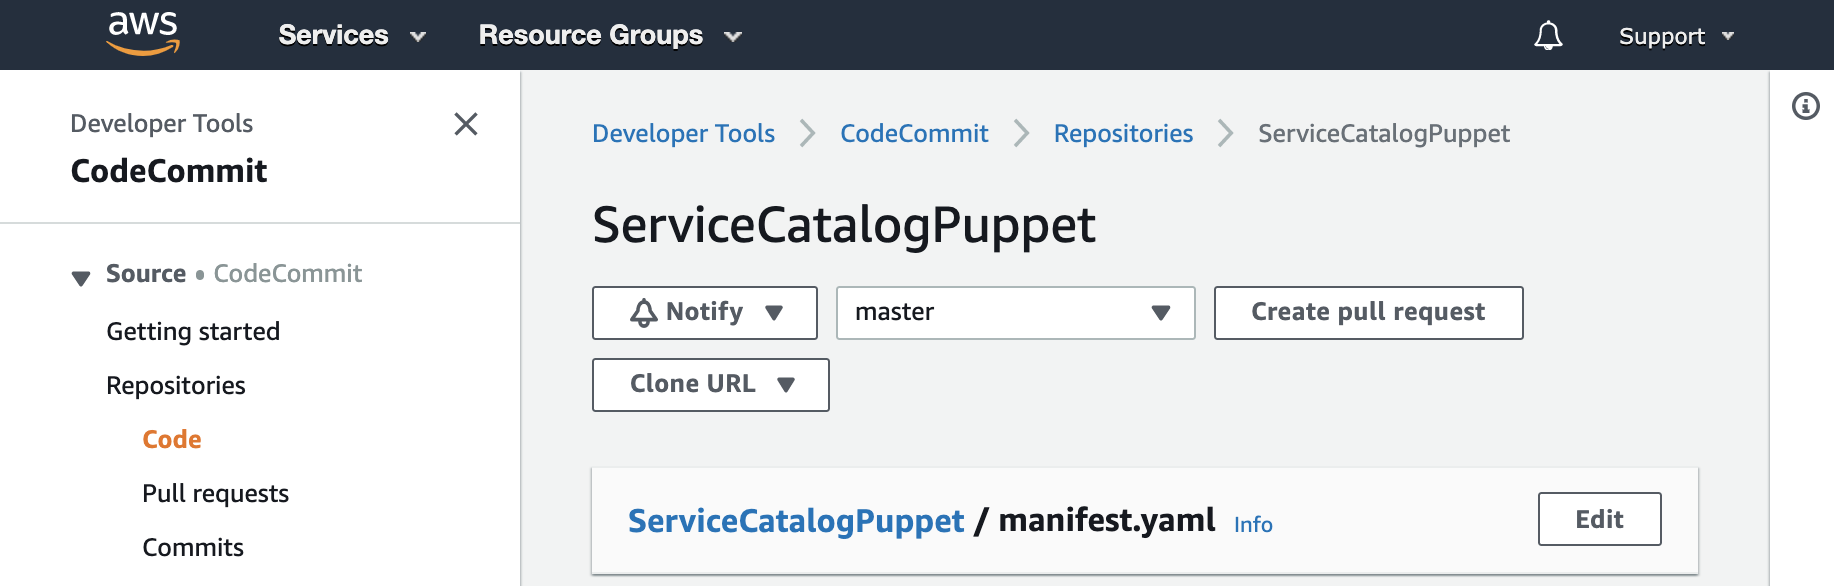
Task: Collapse the Source CodeCommit section triangle
Action: [x=81, y=278]
